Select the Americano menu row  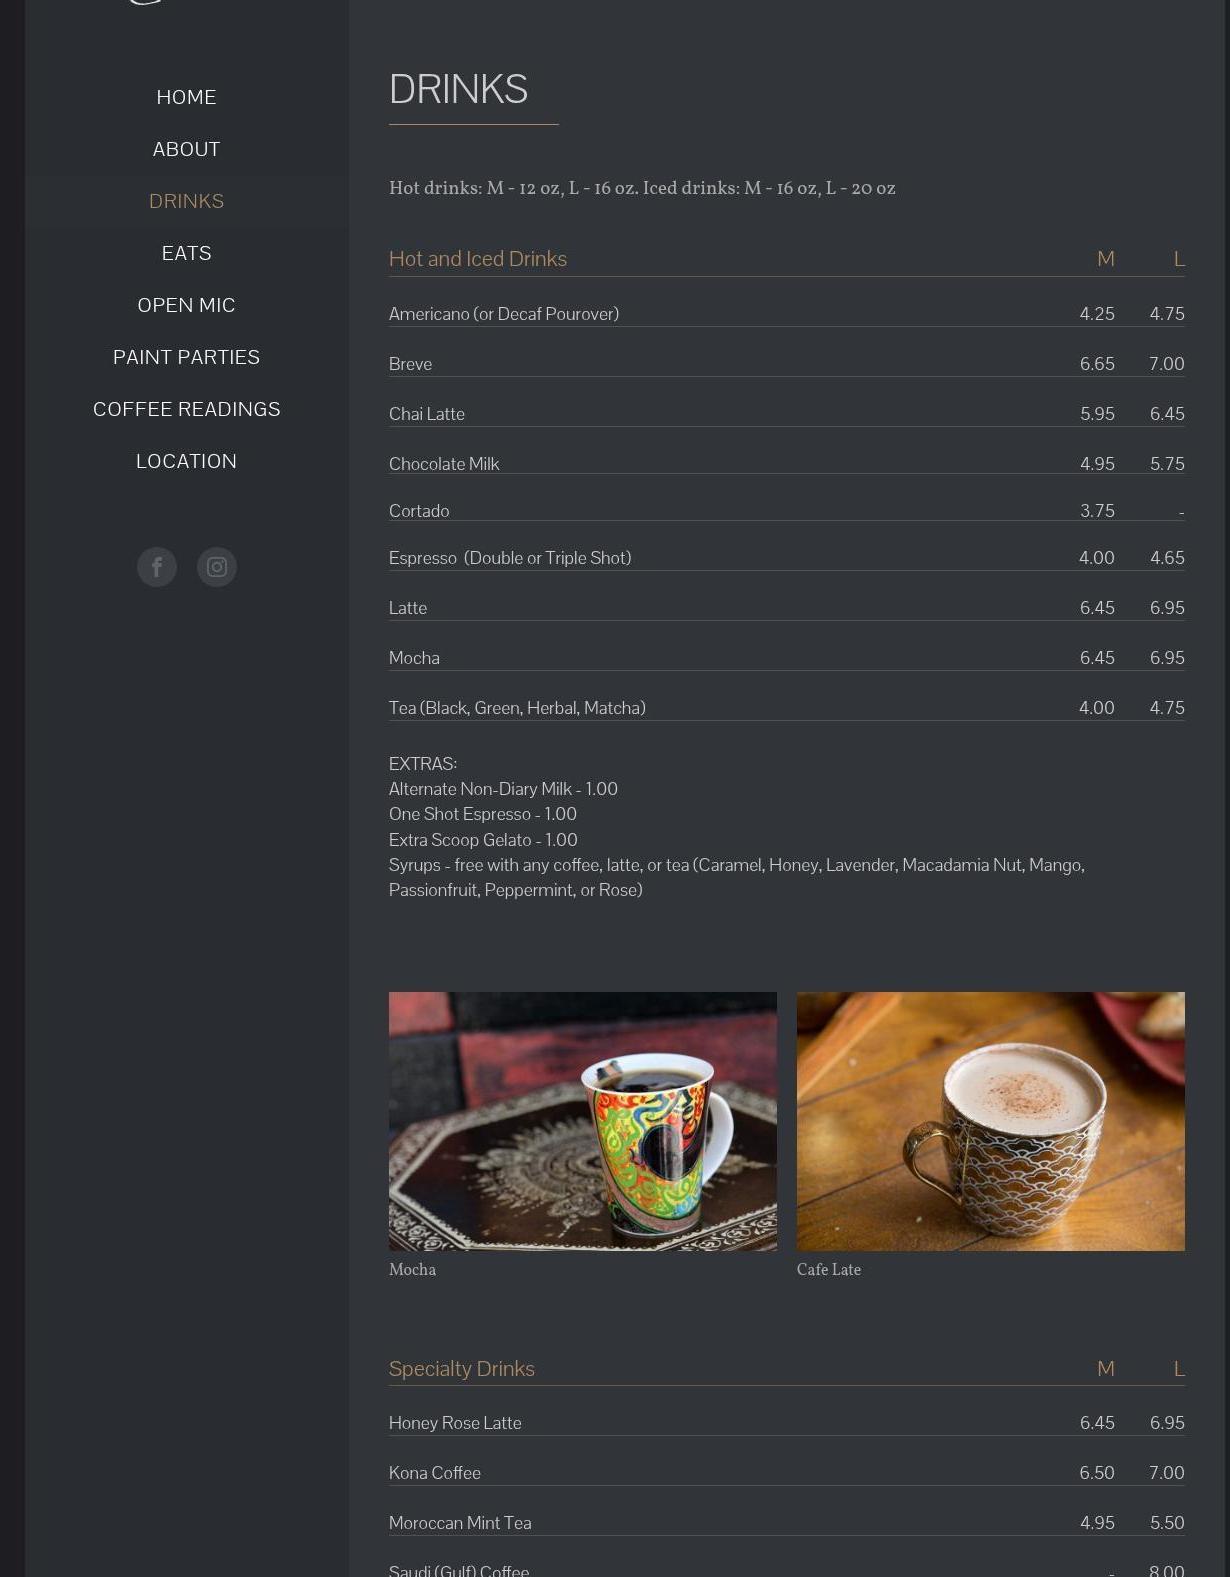pos(787,314)
